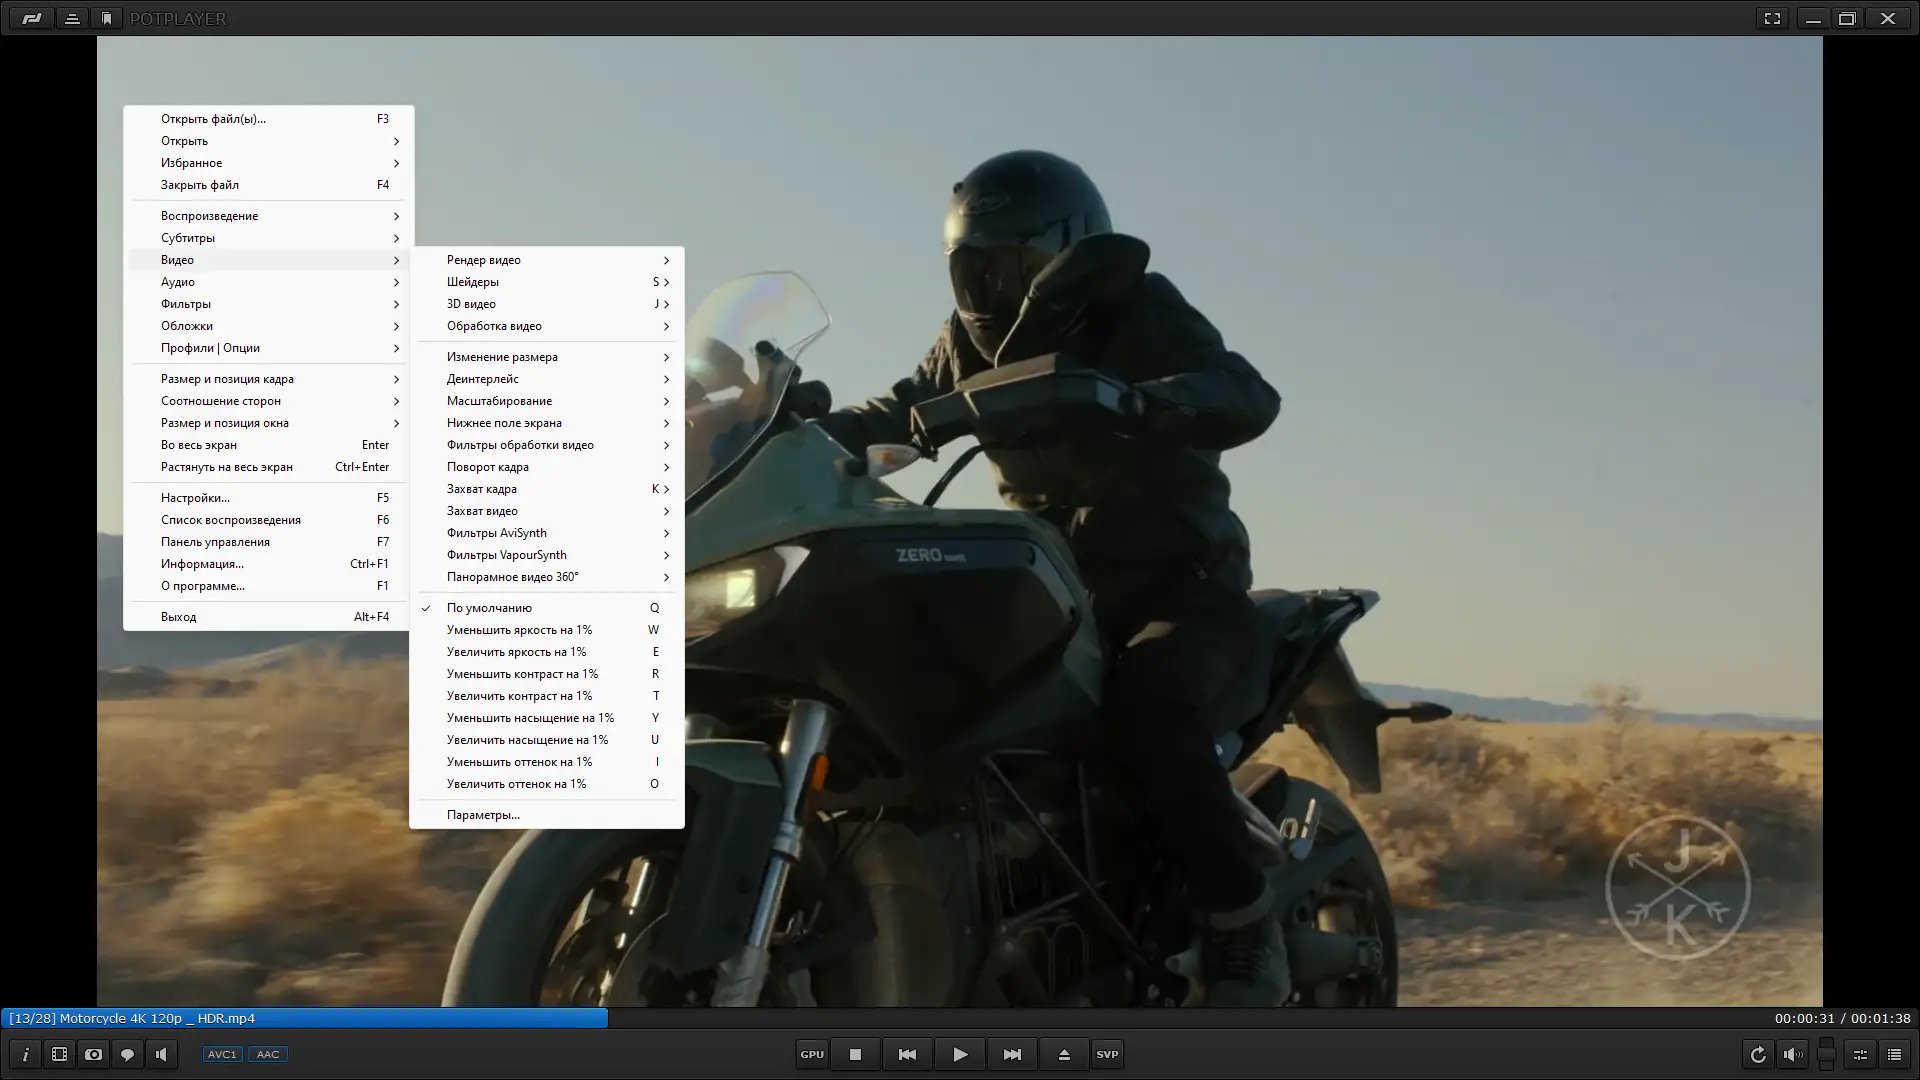Click the repeat/loop icon near volume
Viewport: 1920px width, 1080px height.
(1757, 1053)
